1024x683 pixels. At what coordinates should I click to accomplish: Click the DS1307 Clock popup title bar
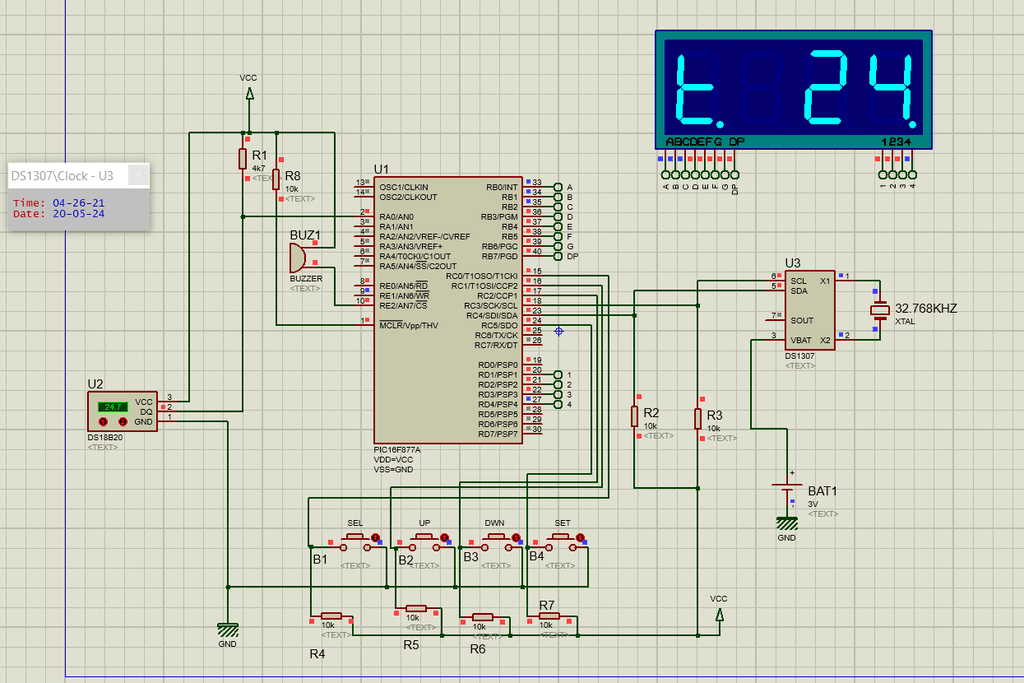point(66,176)
